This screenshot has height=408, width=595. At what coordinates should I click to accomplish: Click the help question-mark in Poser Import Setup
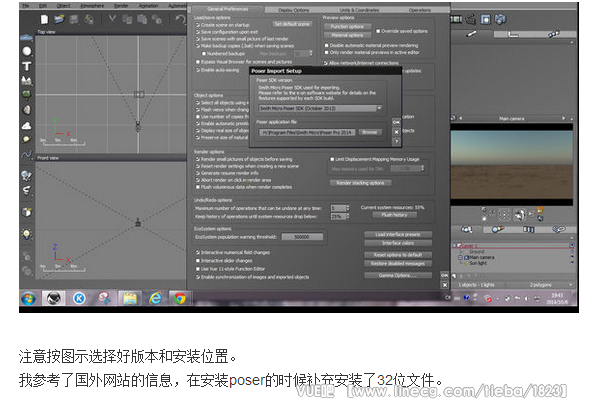pos(396,142)
